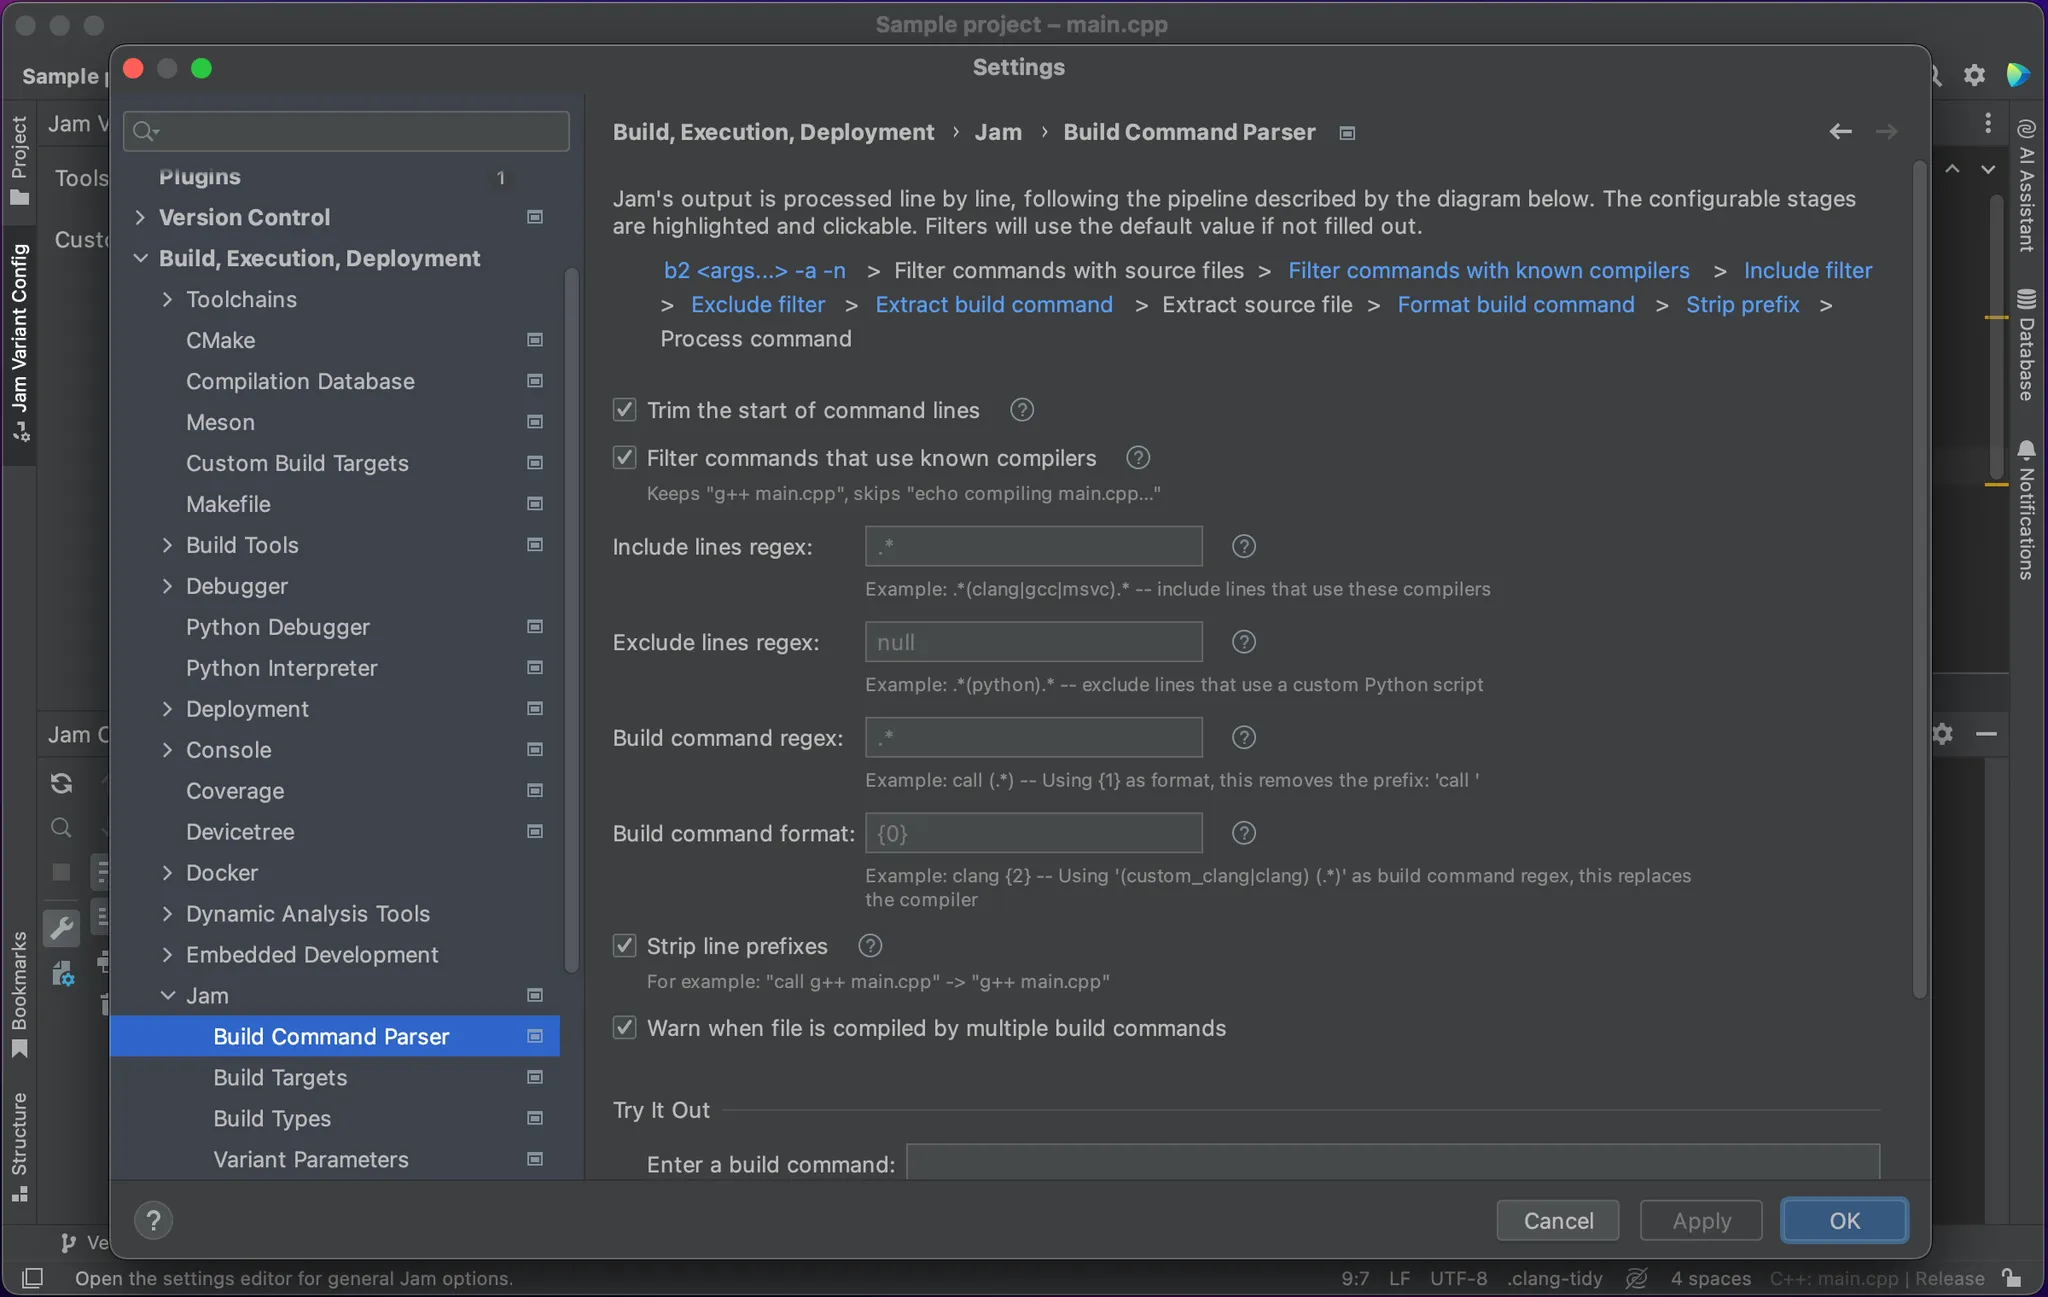Click the minimize dash icon in the right panel
This screenshot has width=2048, height=1297.
pos(1986,734)
